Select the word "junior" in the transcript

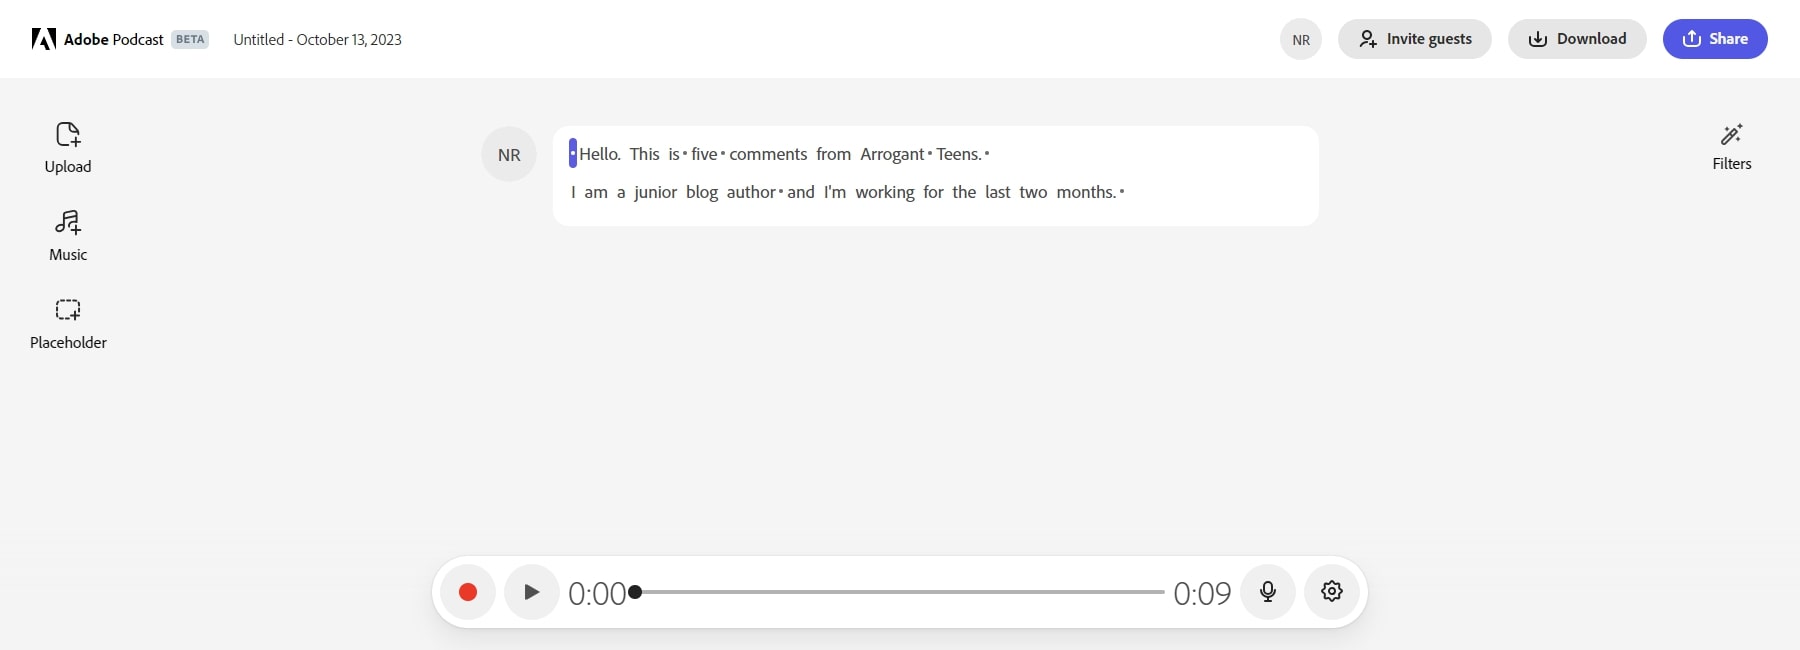pos(655,192)
